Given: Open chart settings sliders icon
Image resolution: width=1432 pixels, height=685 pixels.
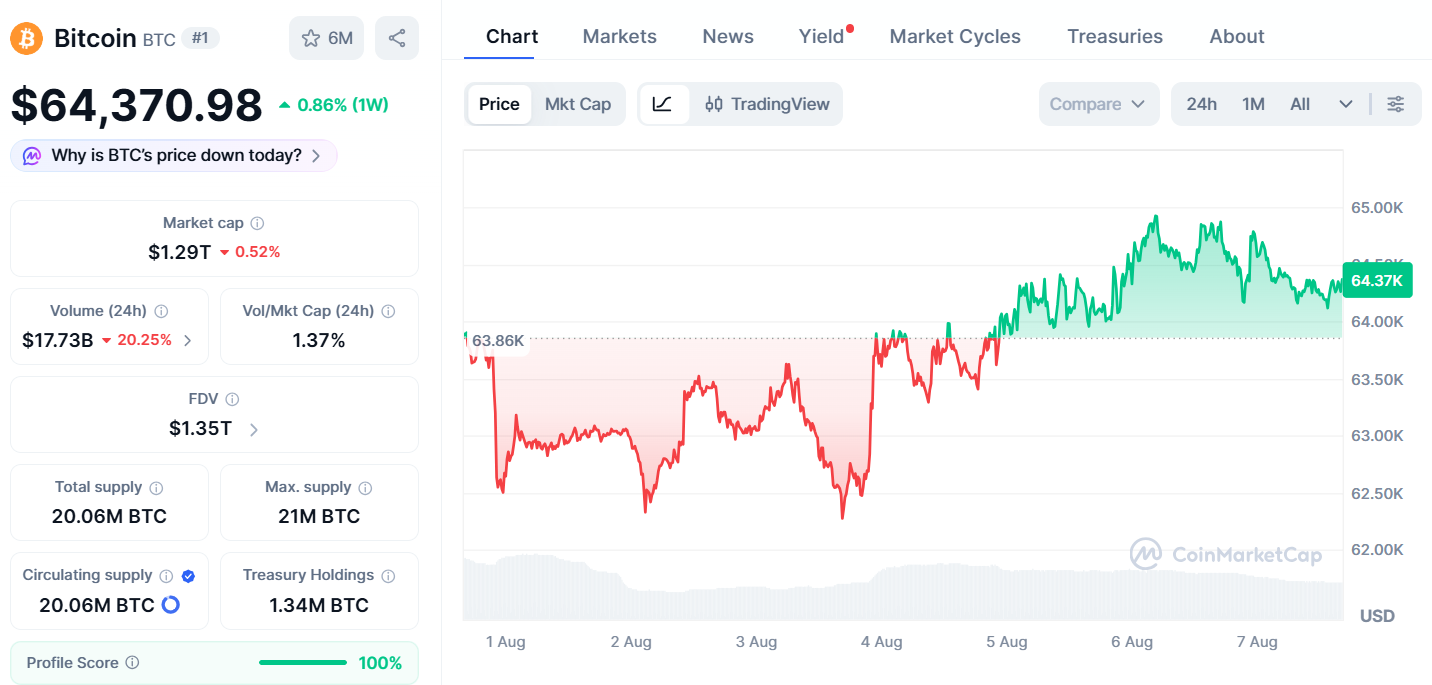Looking at the screenshot, I should click(x=1396, y=104).
